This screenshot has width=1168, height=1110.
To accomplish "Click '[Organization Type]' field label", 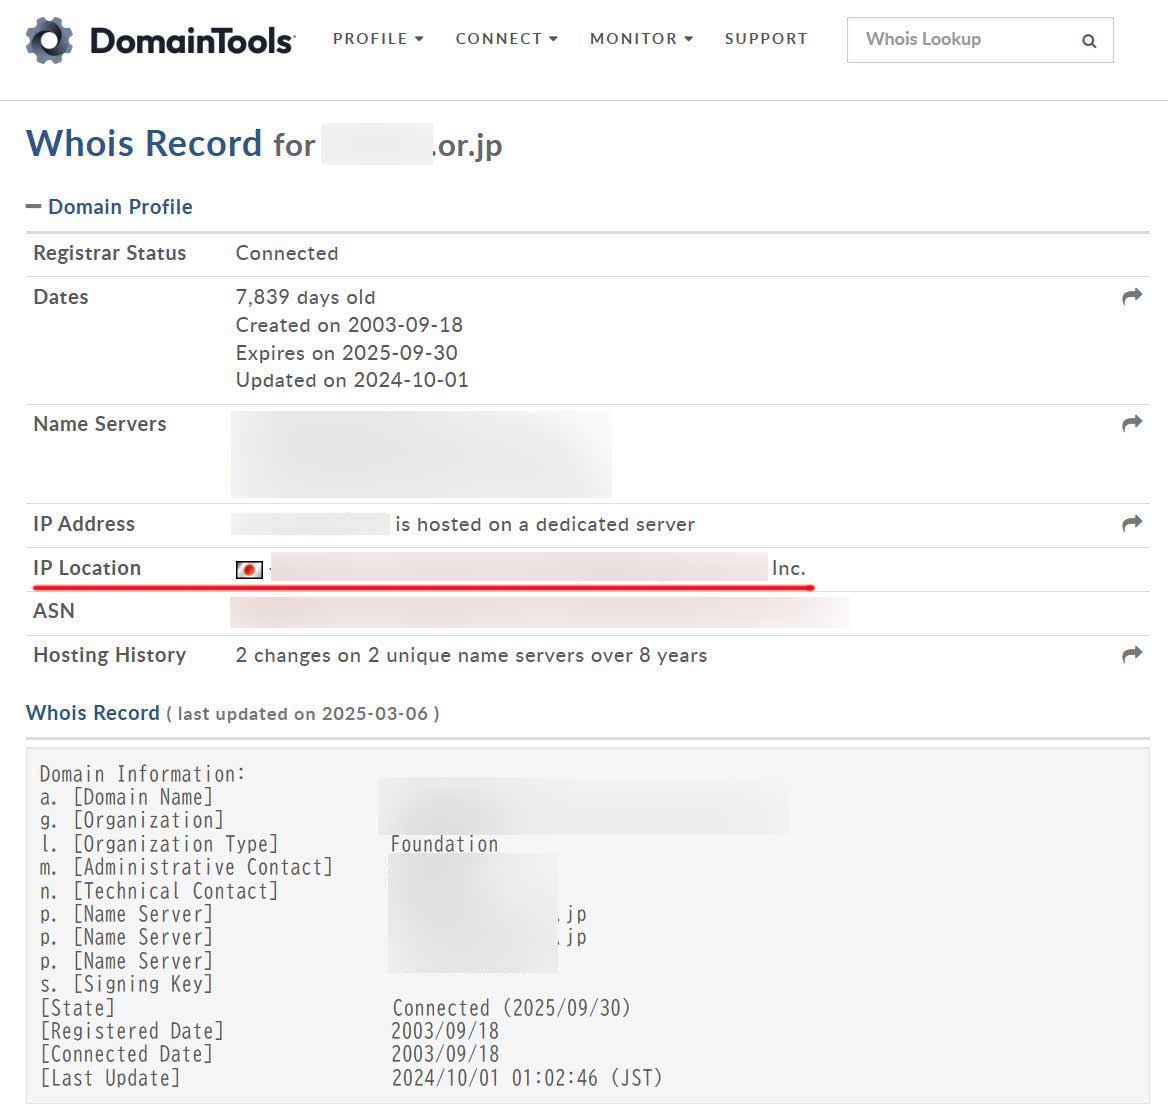I will 176,844.
